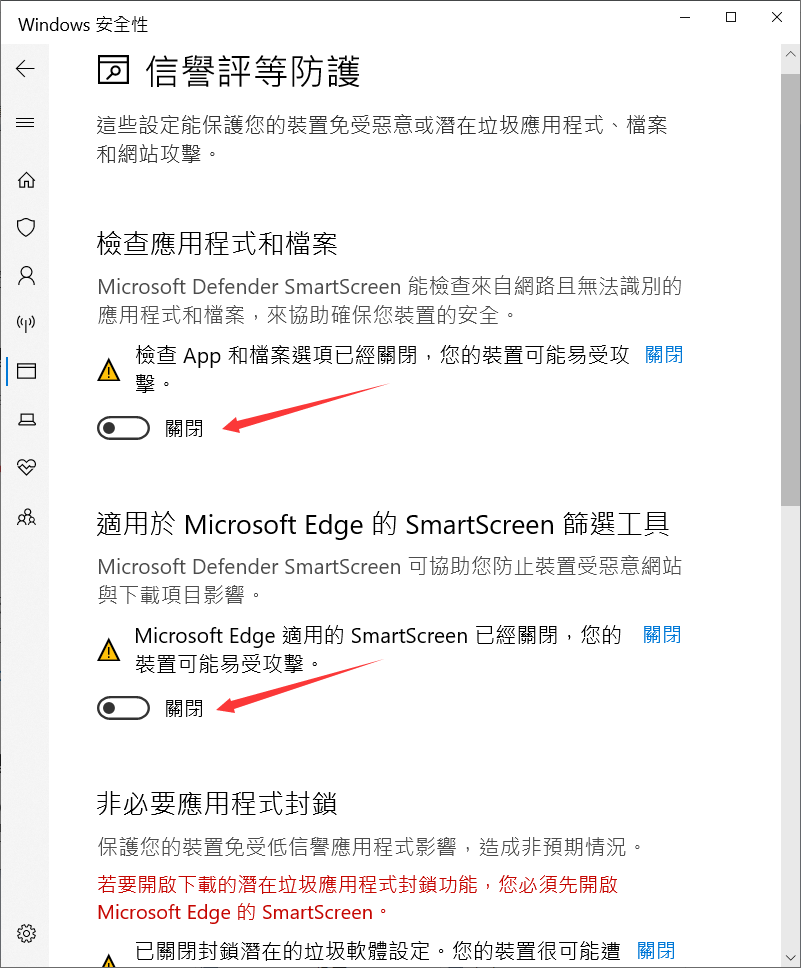Screen dimensions: 801x968
Task: Click the scrollbar up arrow
Action: [x=791, y=54]
